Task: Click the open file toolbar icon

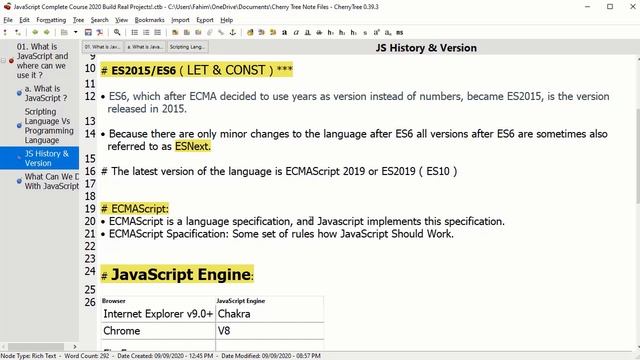Action: (64, 32)
